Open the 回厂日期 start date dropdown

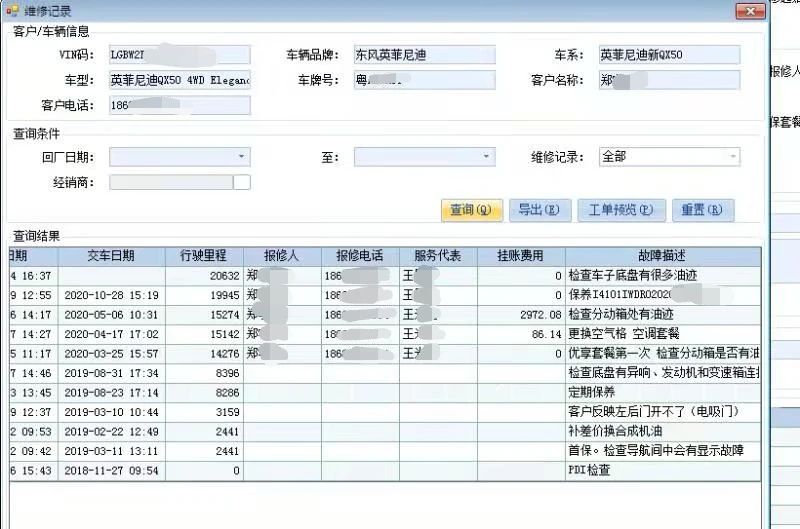pyautogui.click(x=241, y=156)
